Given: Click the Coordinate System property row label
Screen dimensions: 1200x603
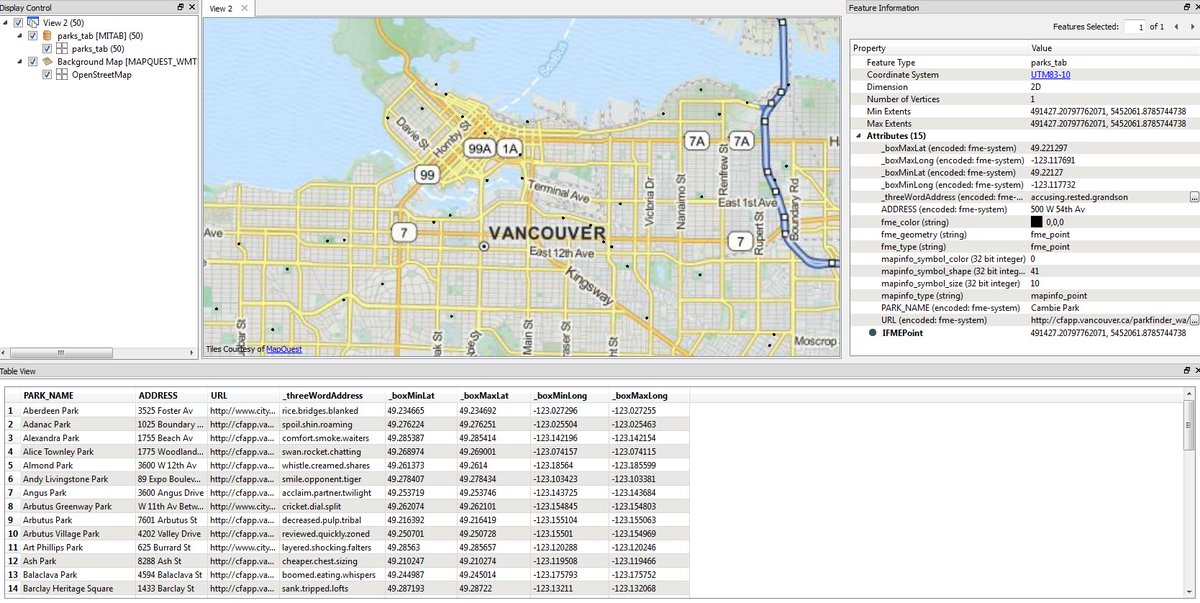Looking at the screenshot, I should coord(903,75).
